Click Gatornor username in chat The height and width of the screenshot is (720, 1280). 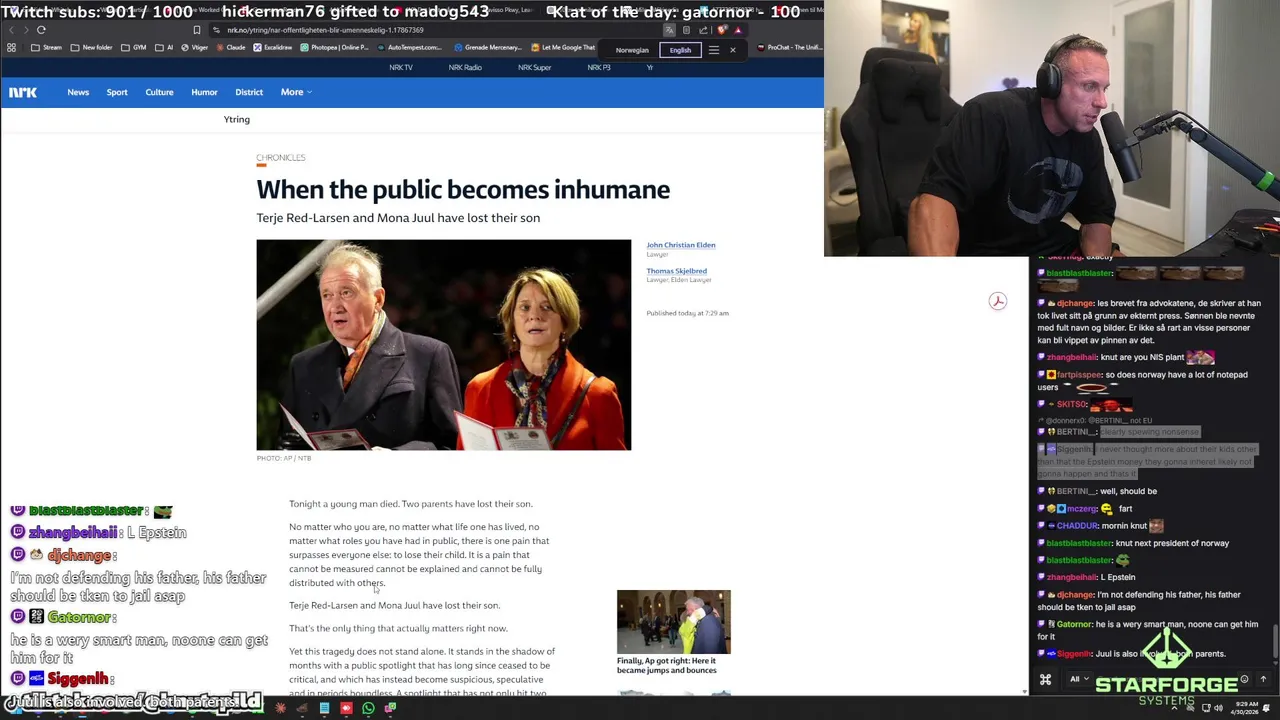1075,624
